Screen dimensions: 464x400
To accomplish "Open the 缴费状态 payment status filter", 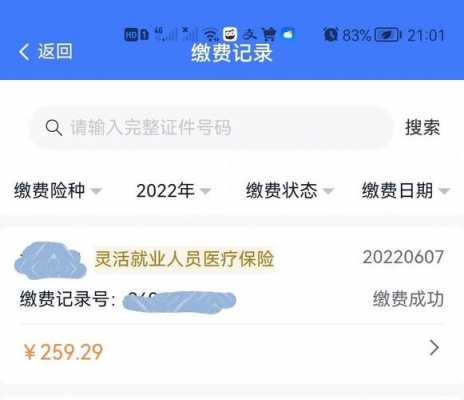I will pos(289,191).
